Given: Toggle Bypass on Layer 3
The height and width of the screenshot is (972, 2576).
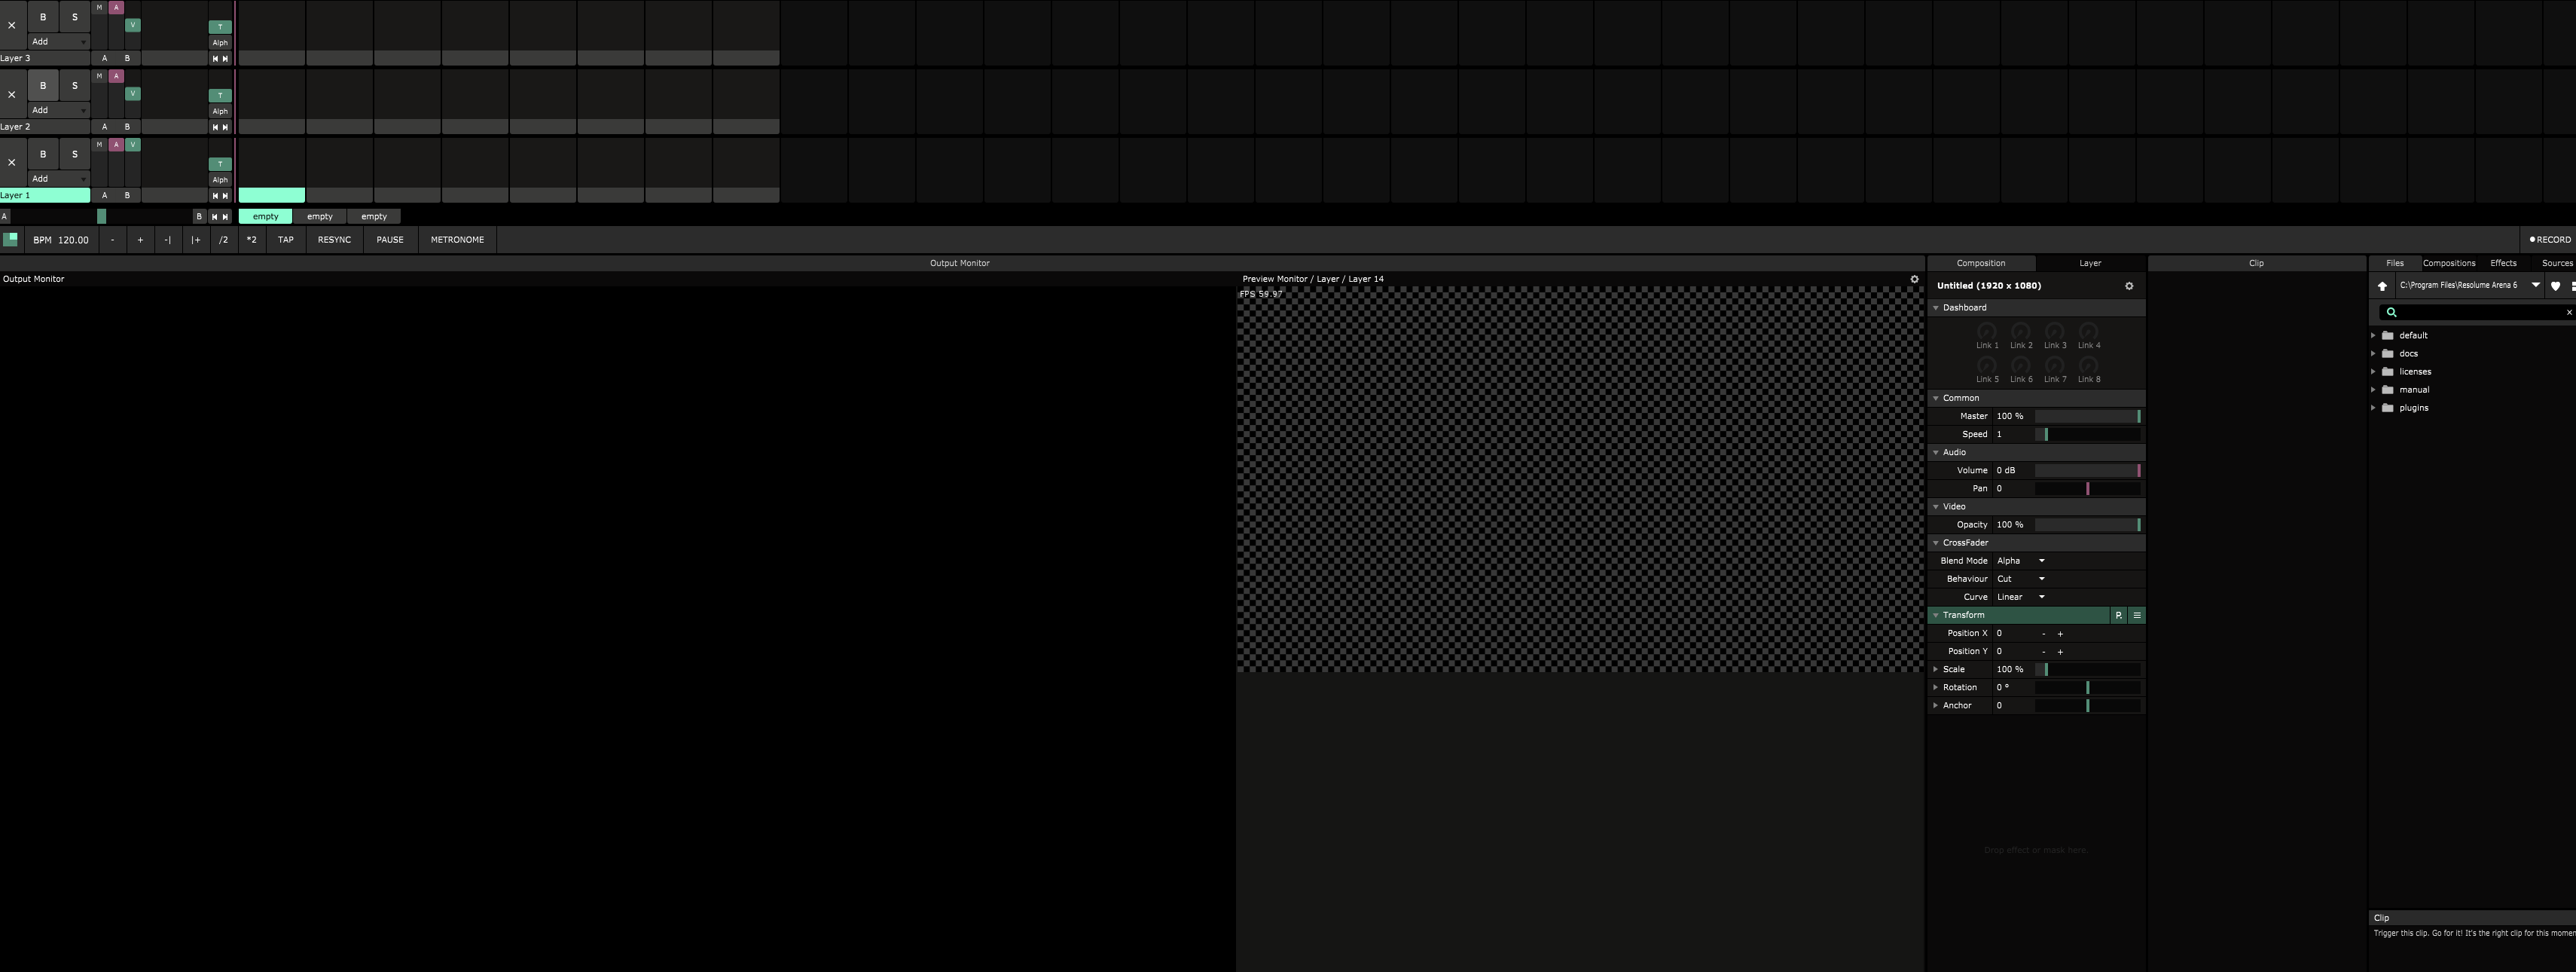Looking at the screenshot, I should point(43,17).
